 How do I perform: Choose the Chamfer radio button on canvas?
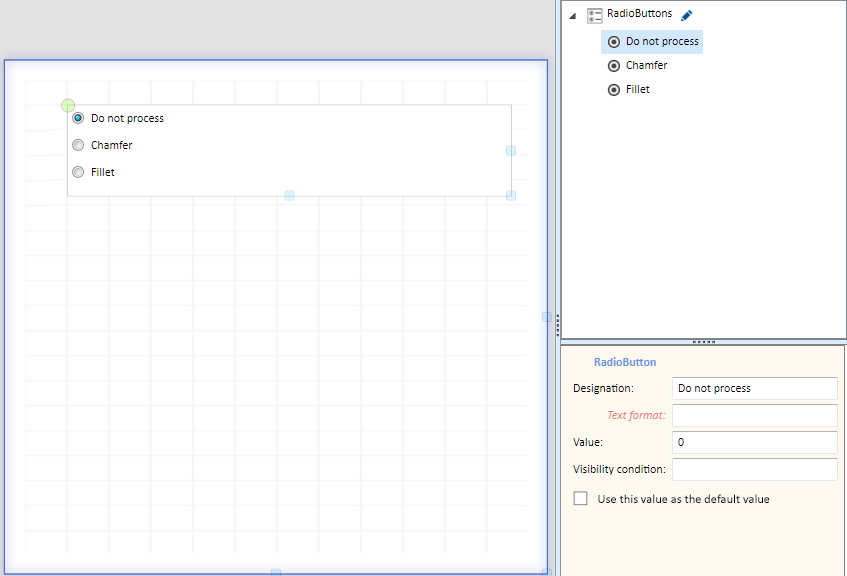[x=78, y=145]
